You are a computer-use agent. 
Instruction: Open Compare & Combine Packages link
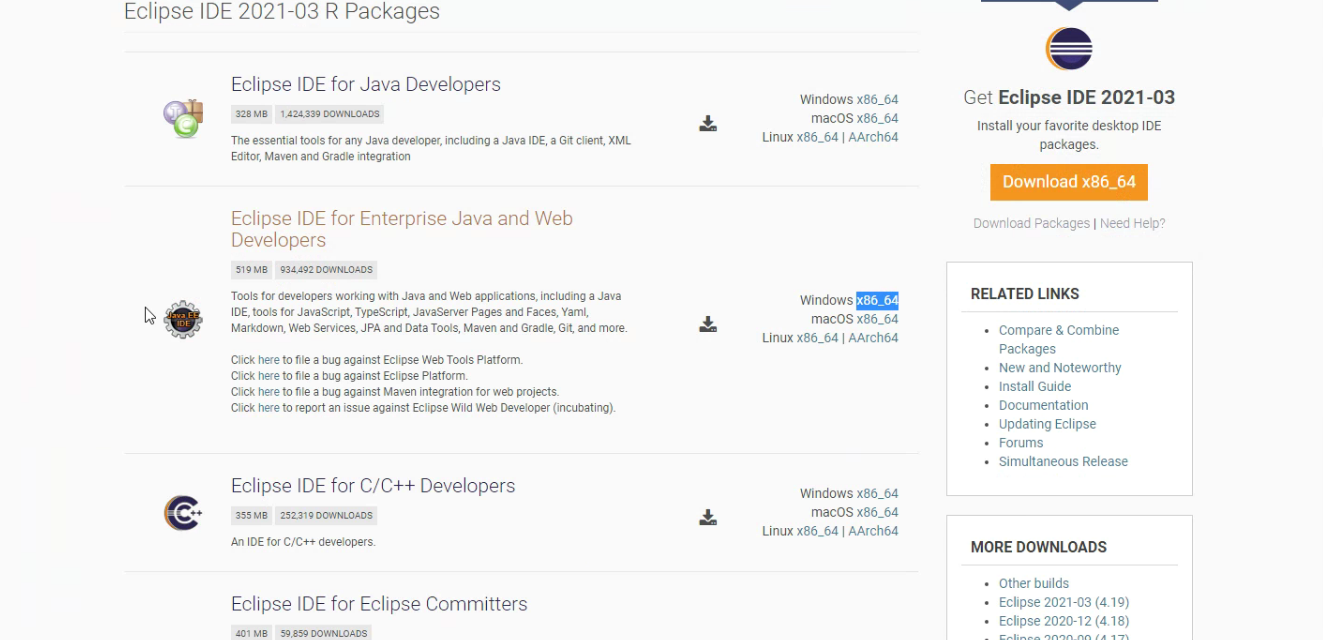coord(1058,339)
